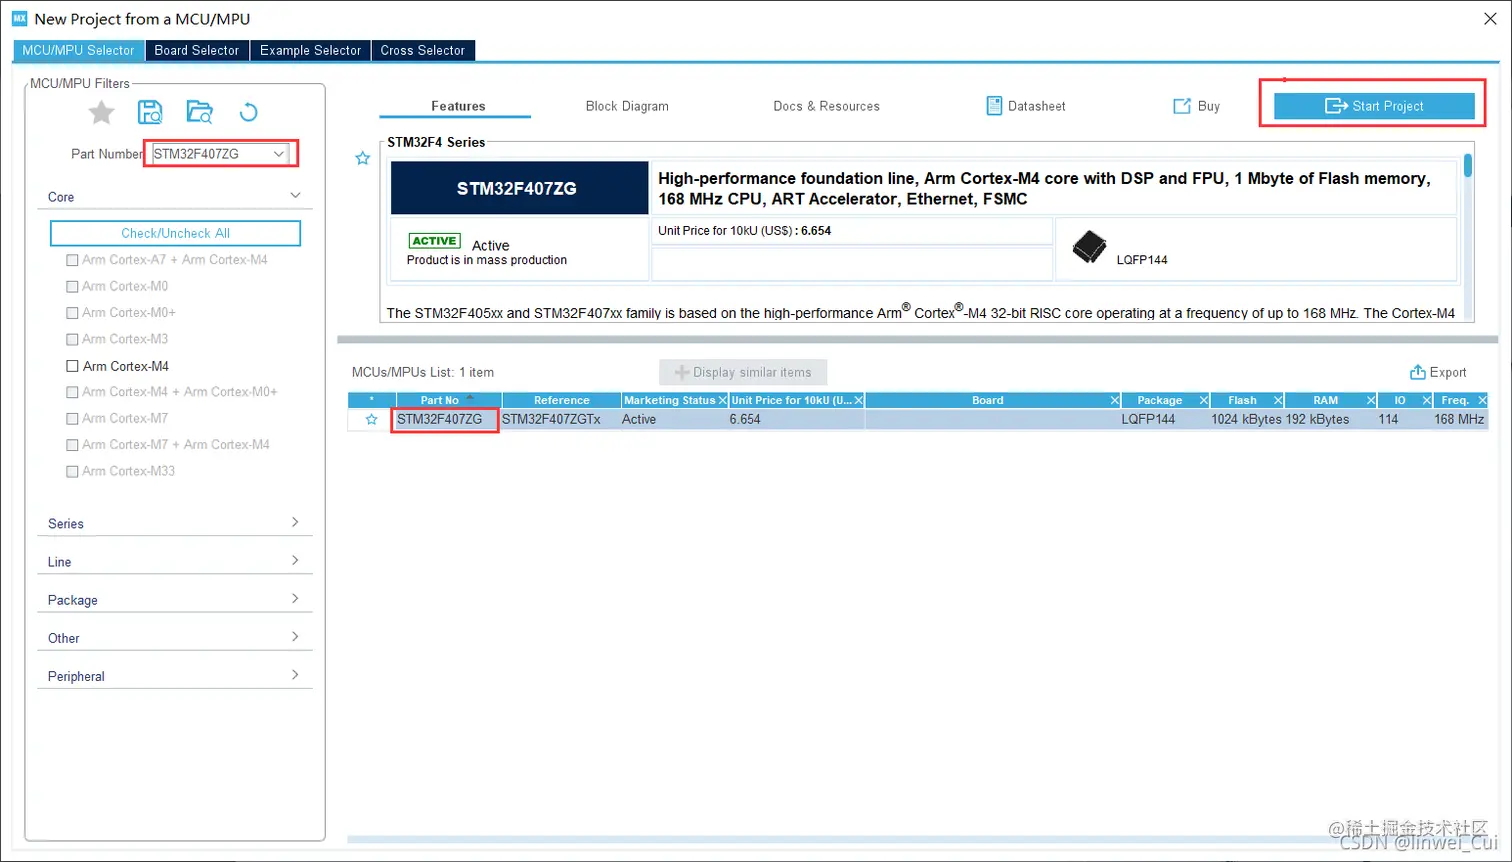Check the Arm Cortex-M7 + Arm Cortex-M4 box
This screenshot has height=862, width=1512.
coord(72,445)
